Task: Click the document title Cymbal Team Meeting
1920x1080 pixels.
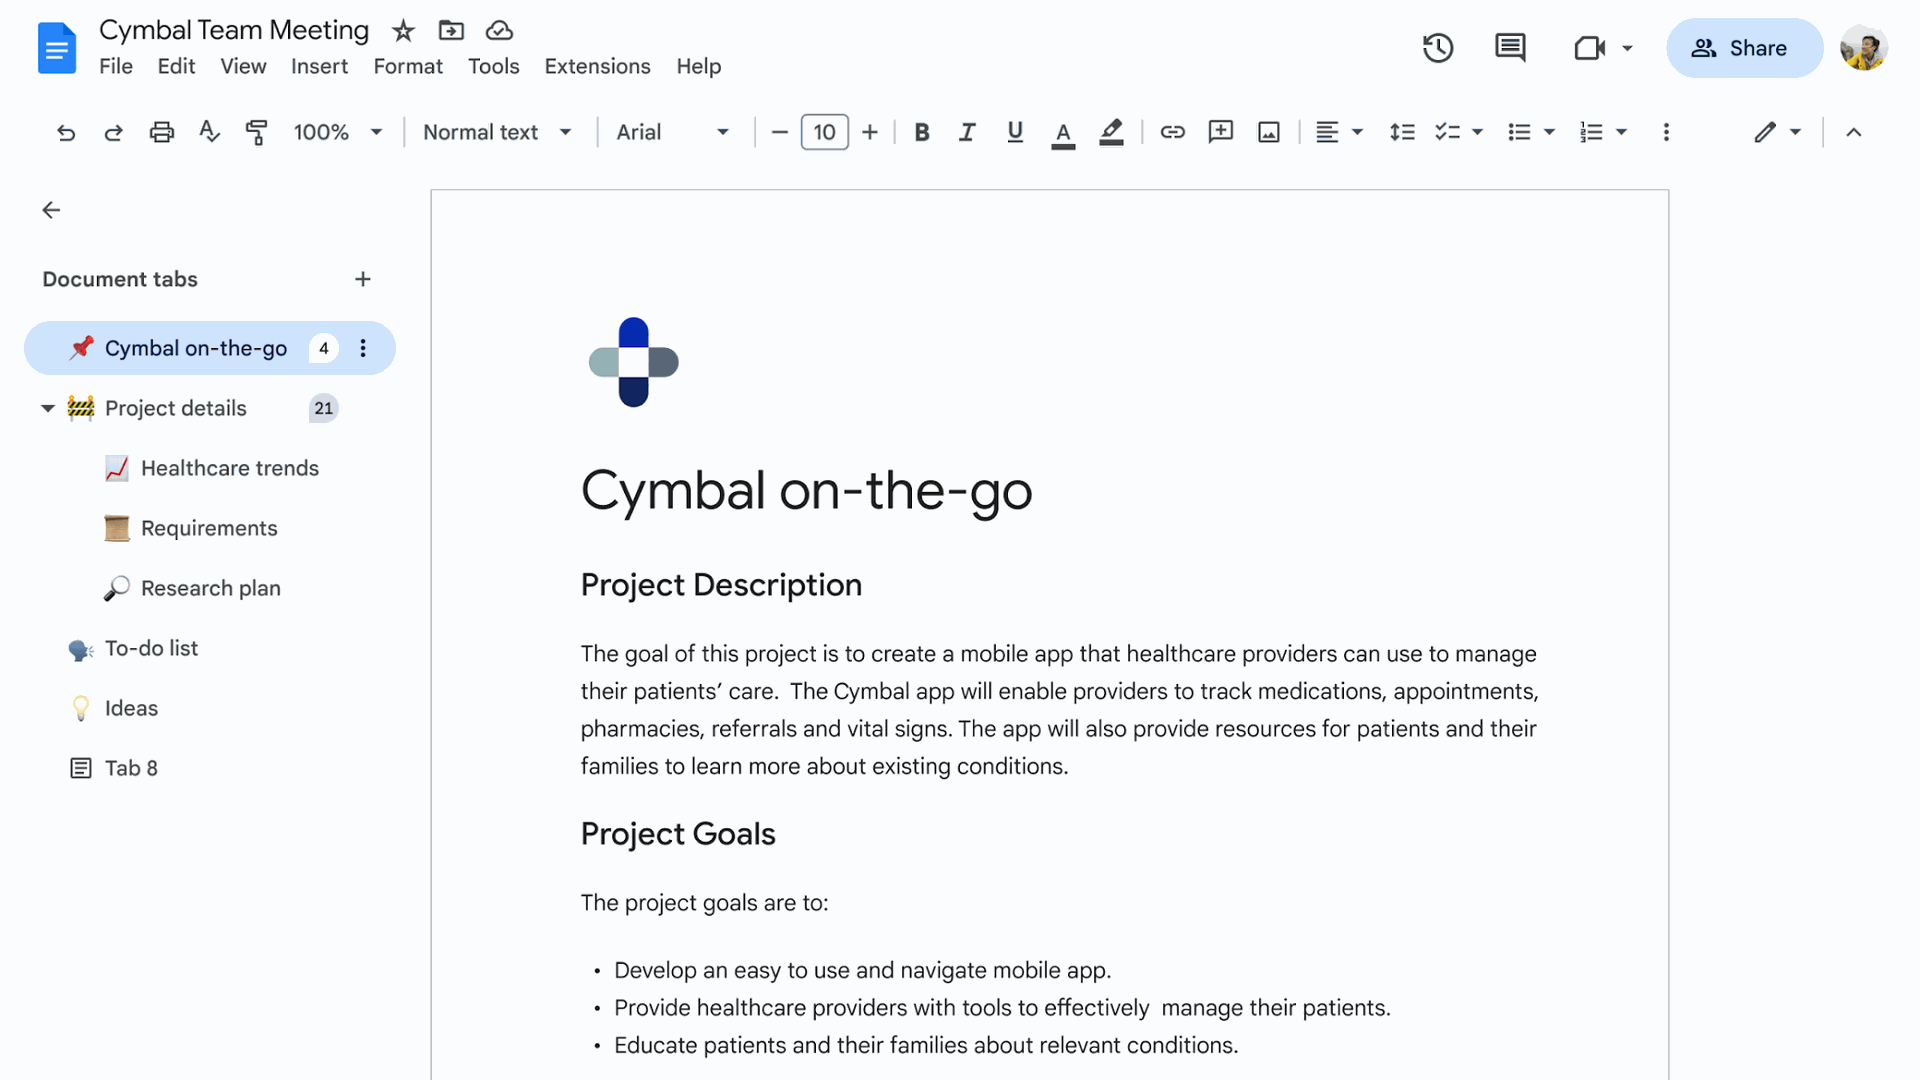Action: coord(234,30)
